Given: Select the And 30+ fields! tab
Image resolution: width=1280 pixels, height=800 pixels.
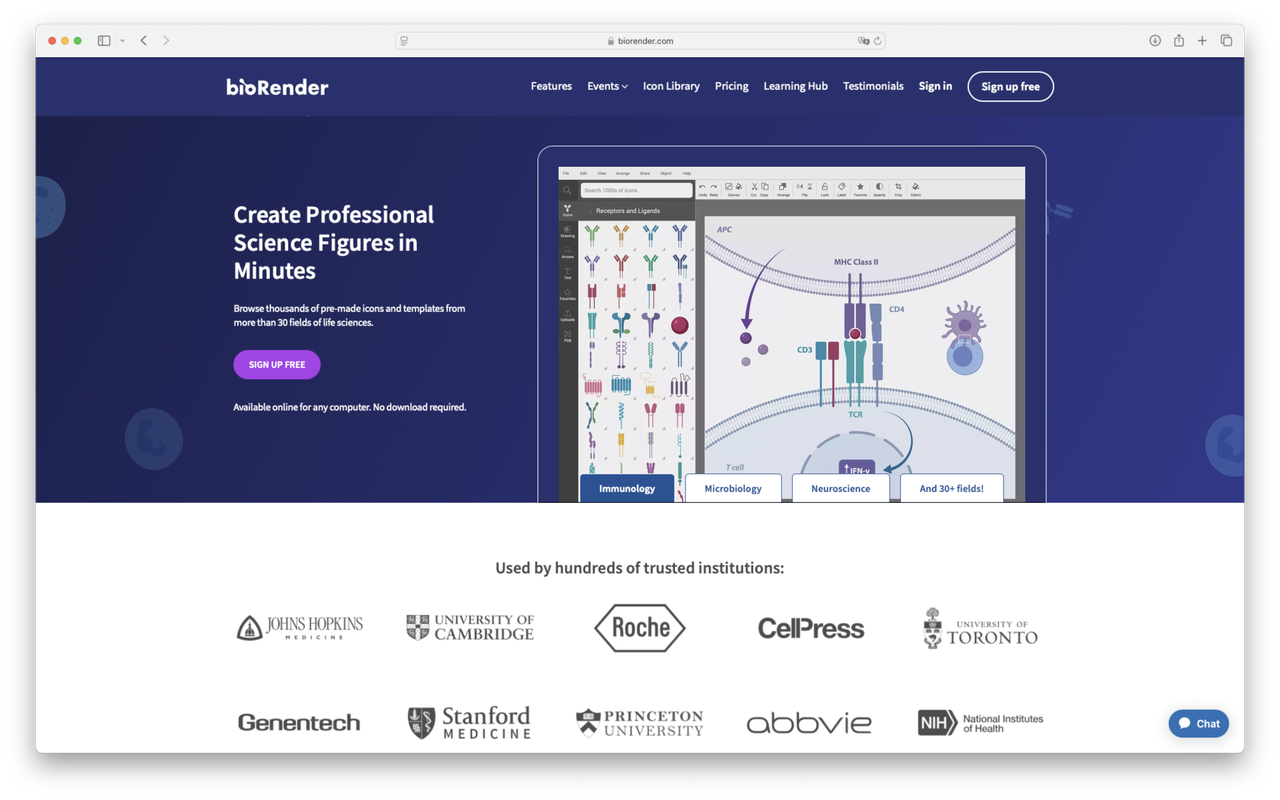Looking at the screenshot, I should tap(951, 488).
